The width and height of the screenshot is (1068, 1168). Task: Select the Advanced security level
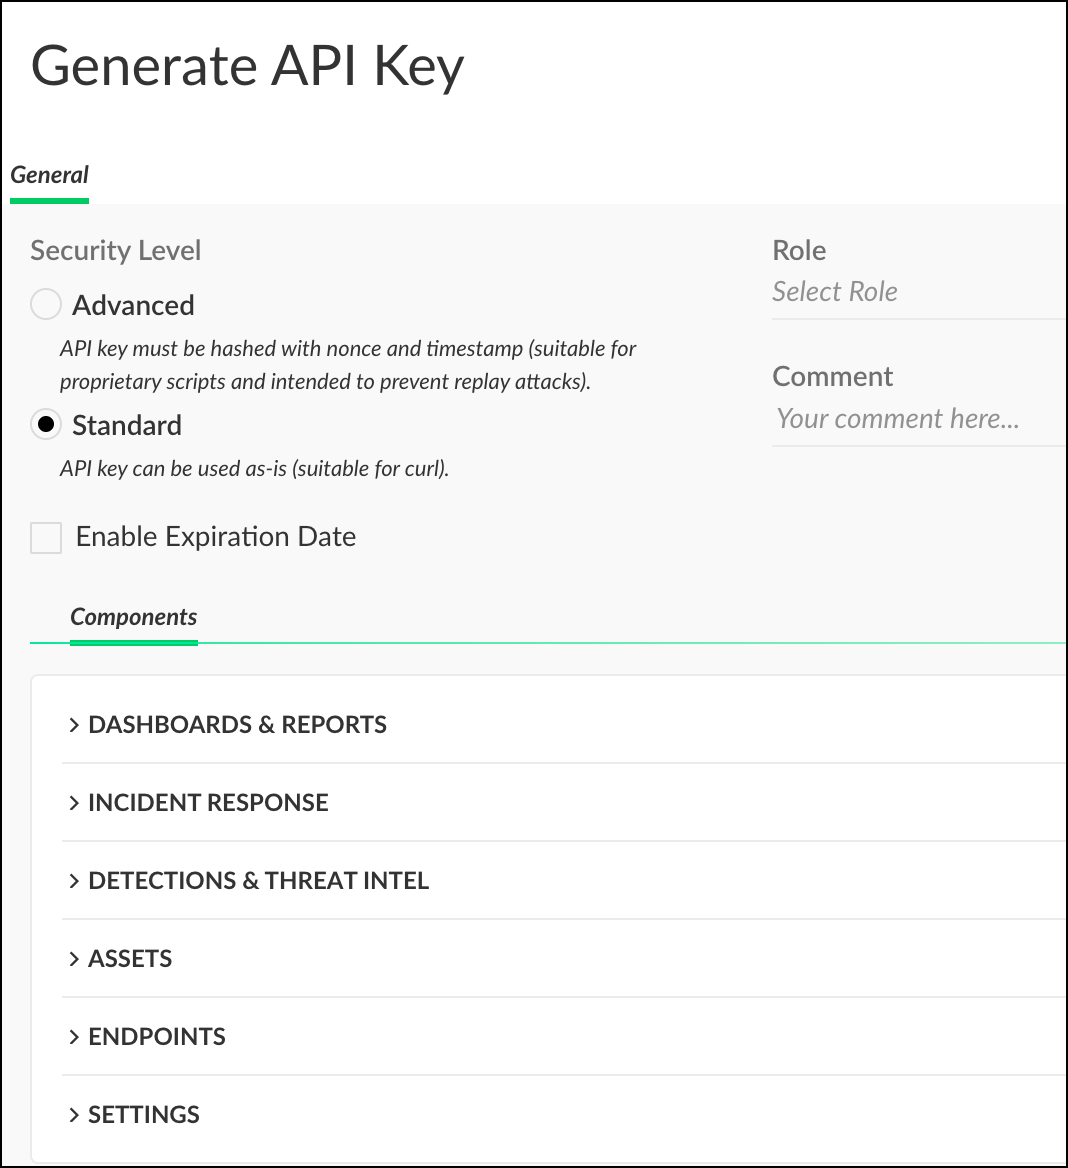(46, 304)
